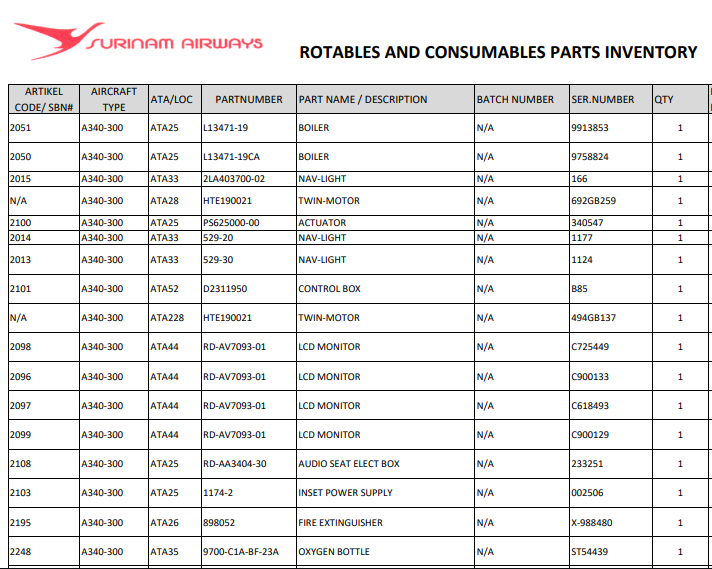Click the ACTUATOR description cell
Viewport: 712px width, 569px height.
point(322,223)
